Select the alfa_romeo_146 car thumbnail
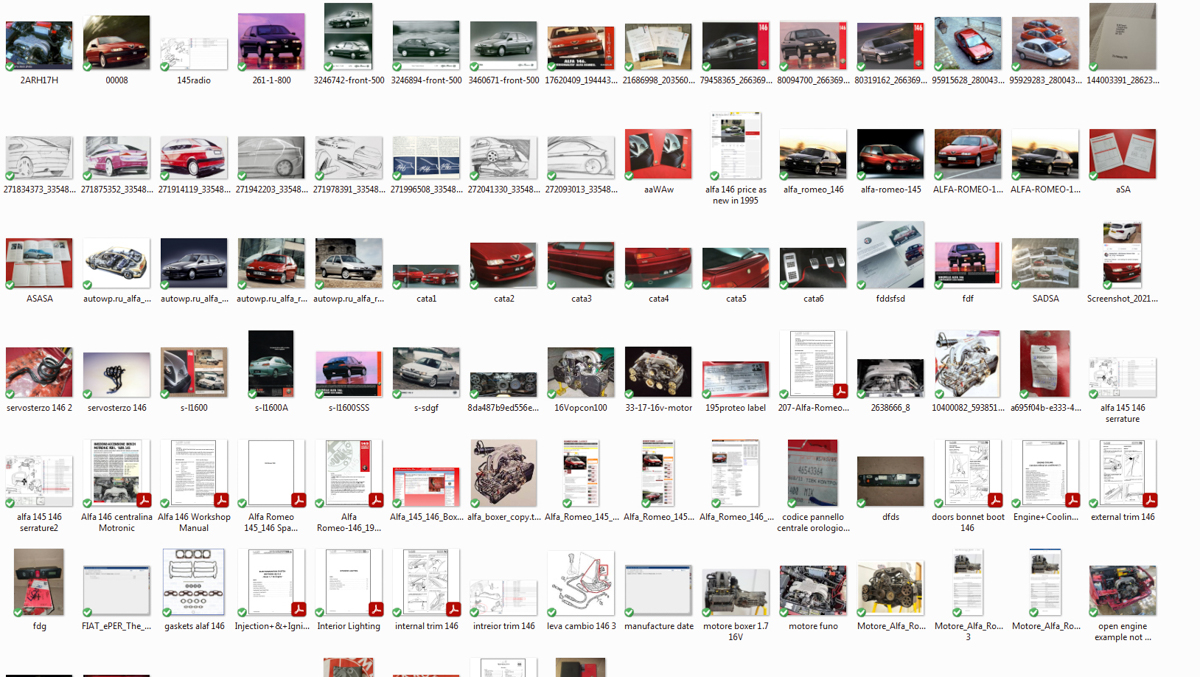 tap(813, 155)
